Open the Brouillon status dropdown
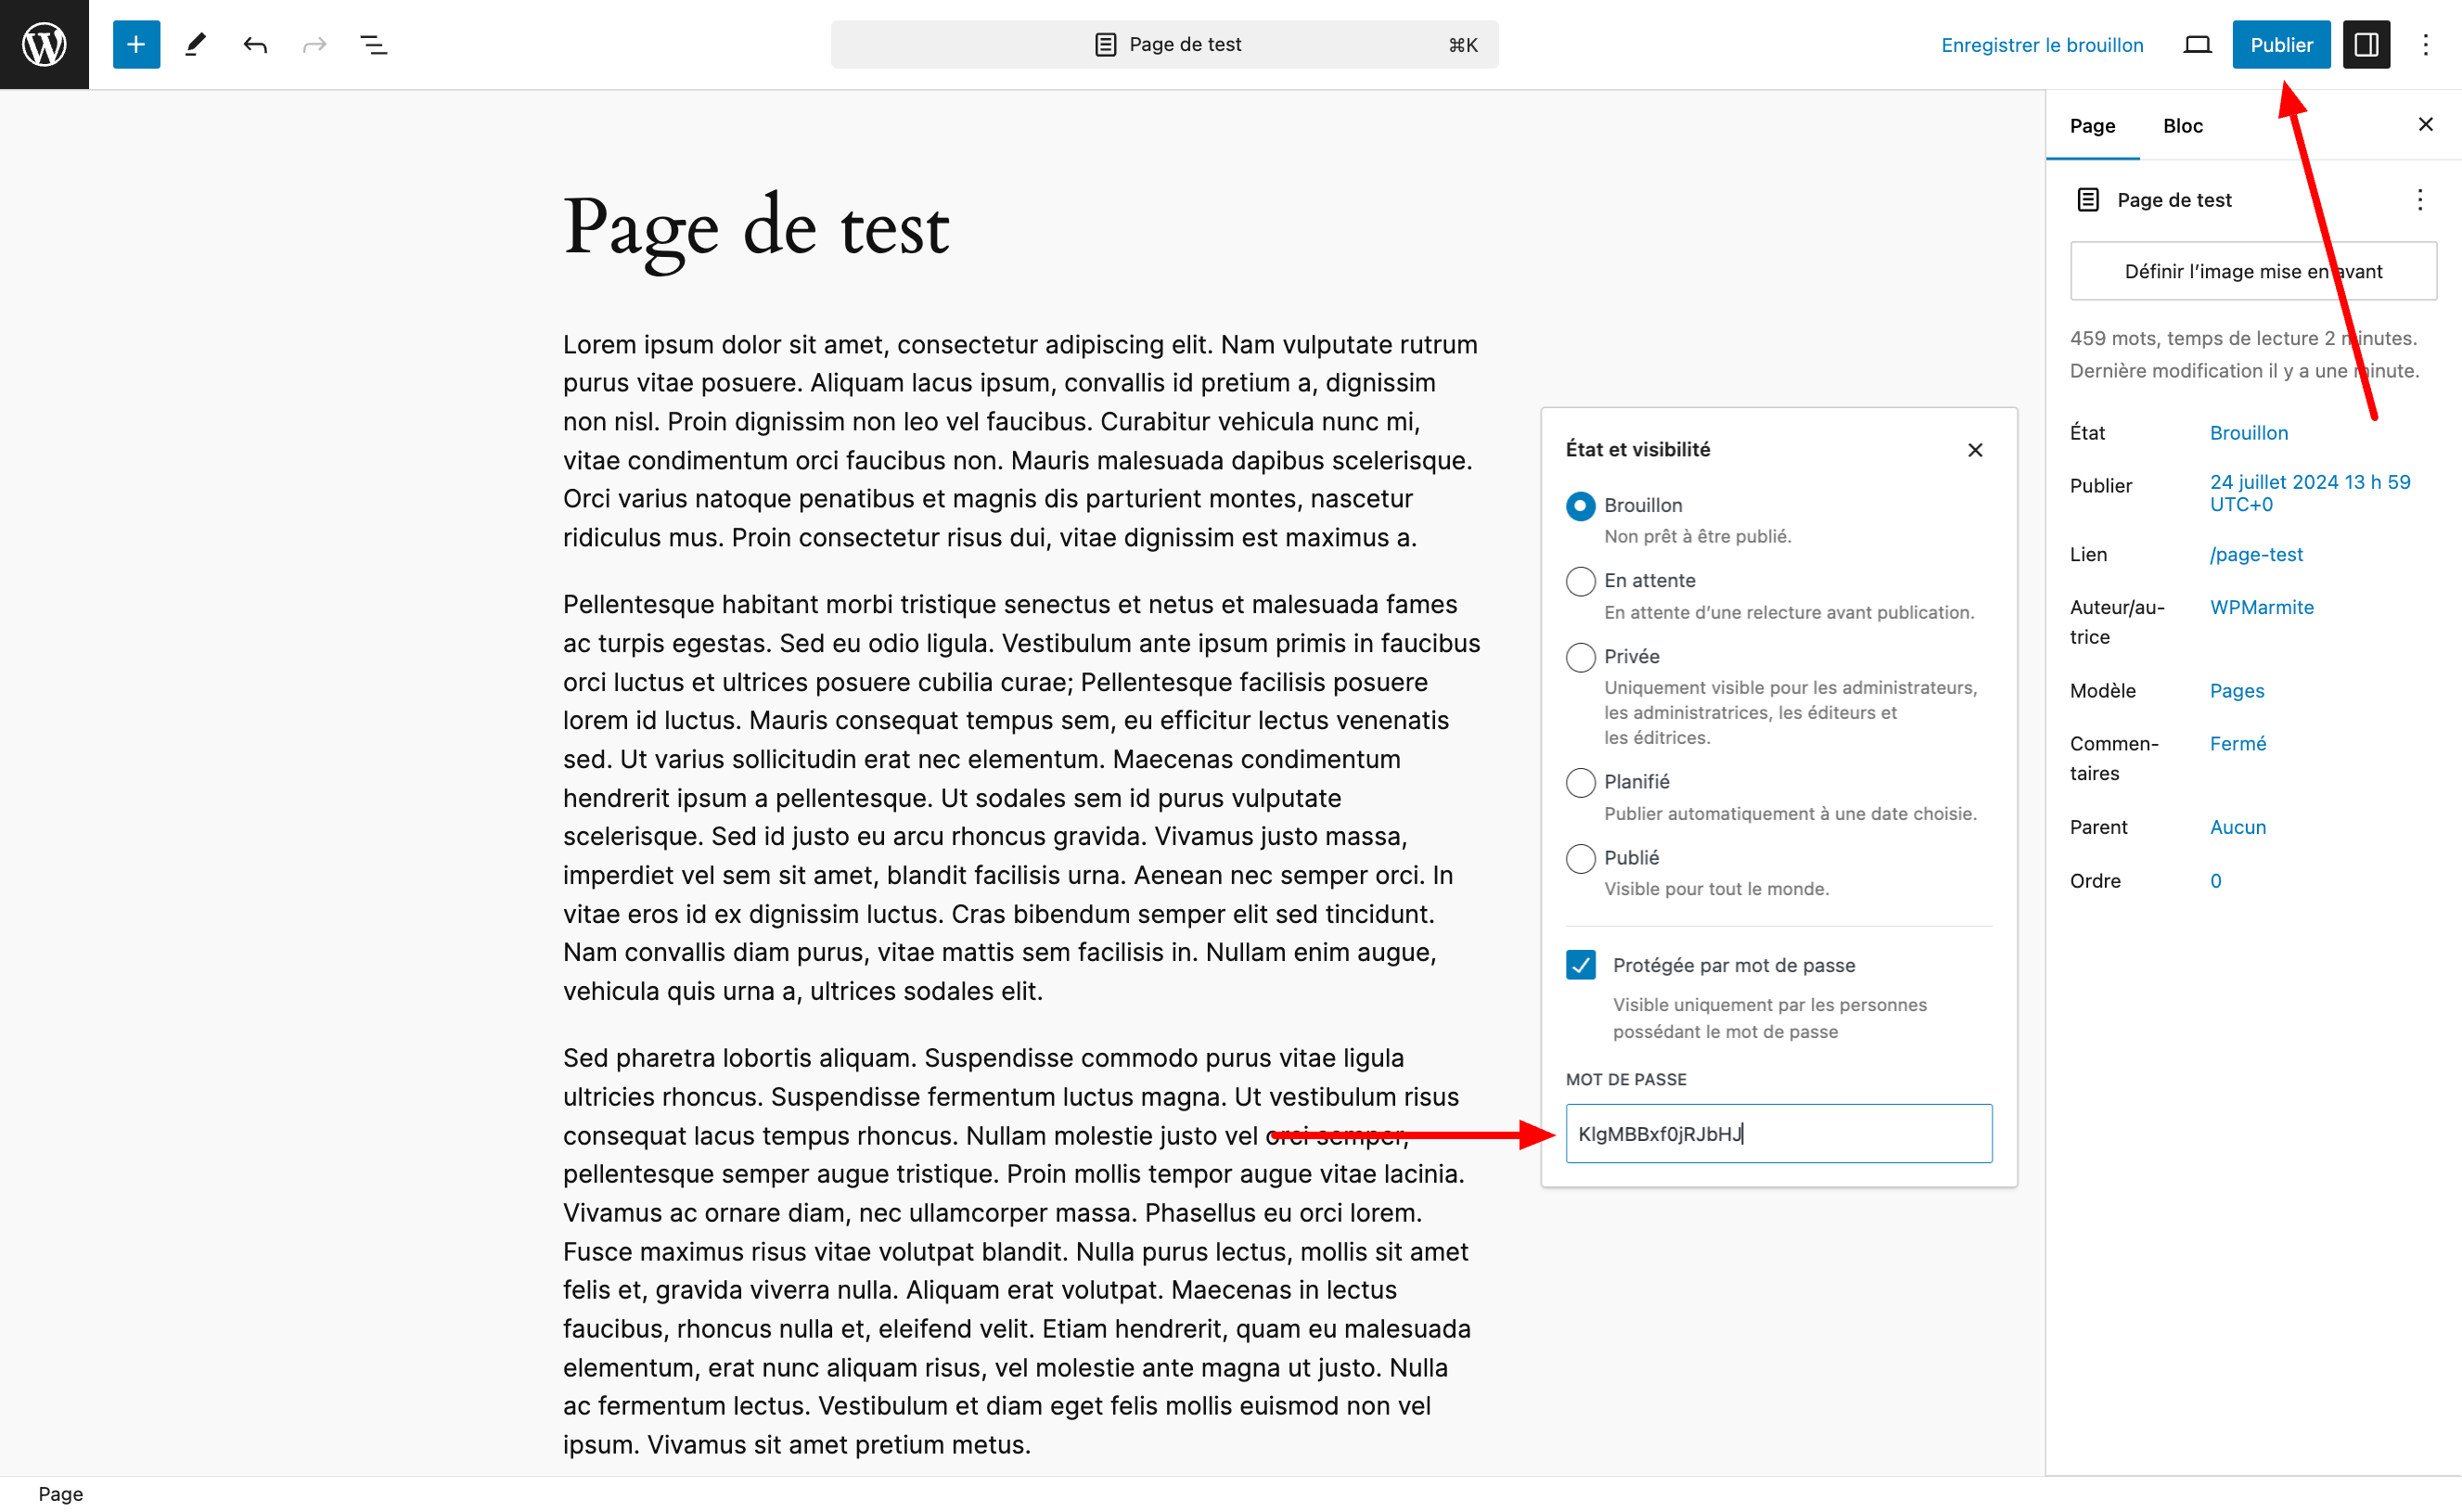 pyautogui.click(x=2248, y=433)
